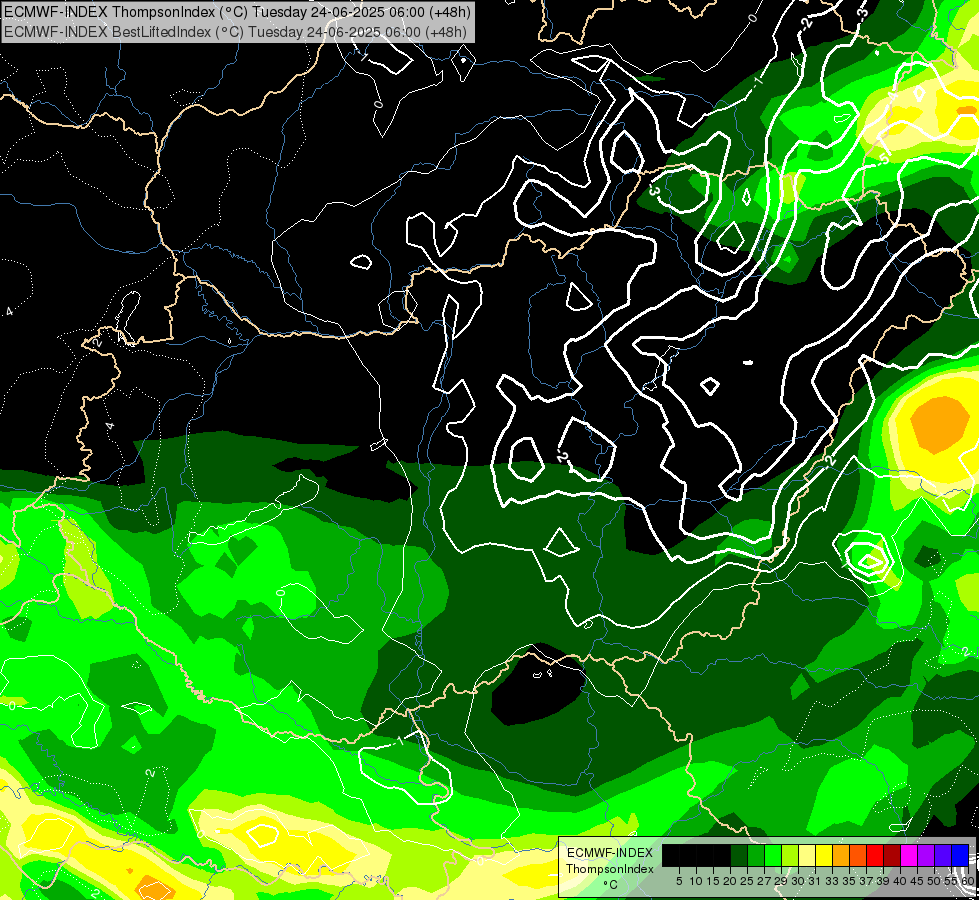Pick the pale yellow 30–31 legend swatch
The height and width of the screenshot is (900, 979).
807,855
